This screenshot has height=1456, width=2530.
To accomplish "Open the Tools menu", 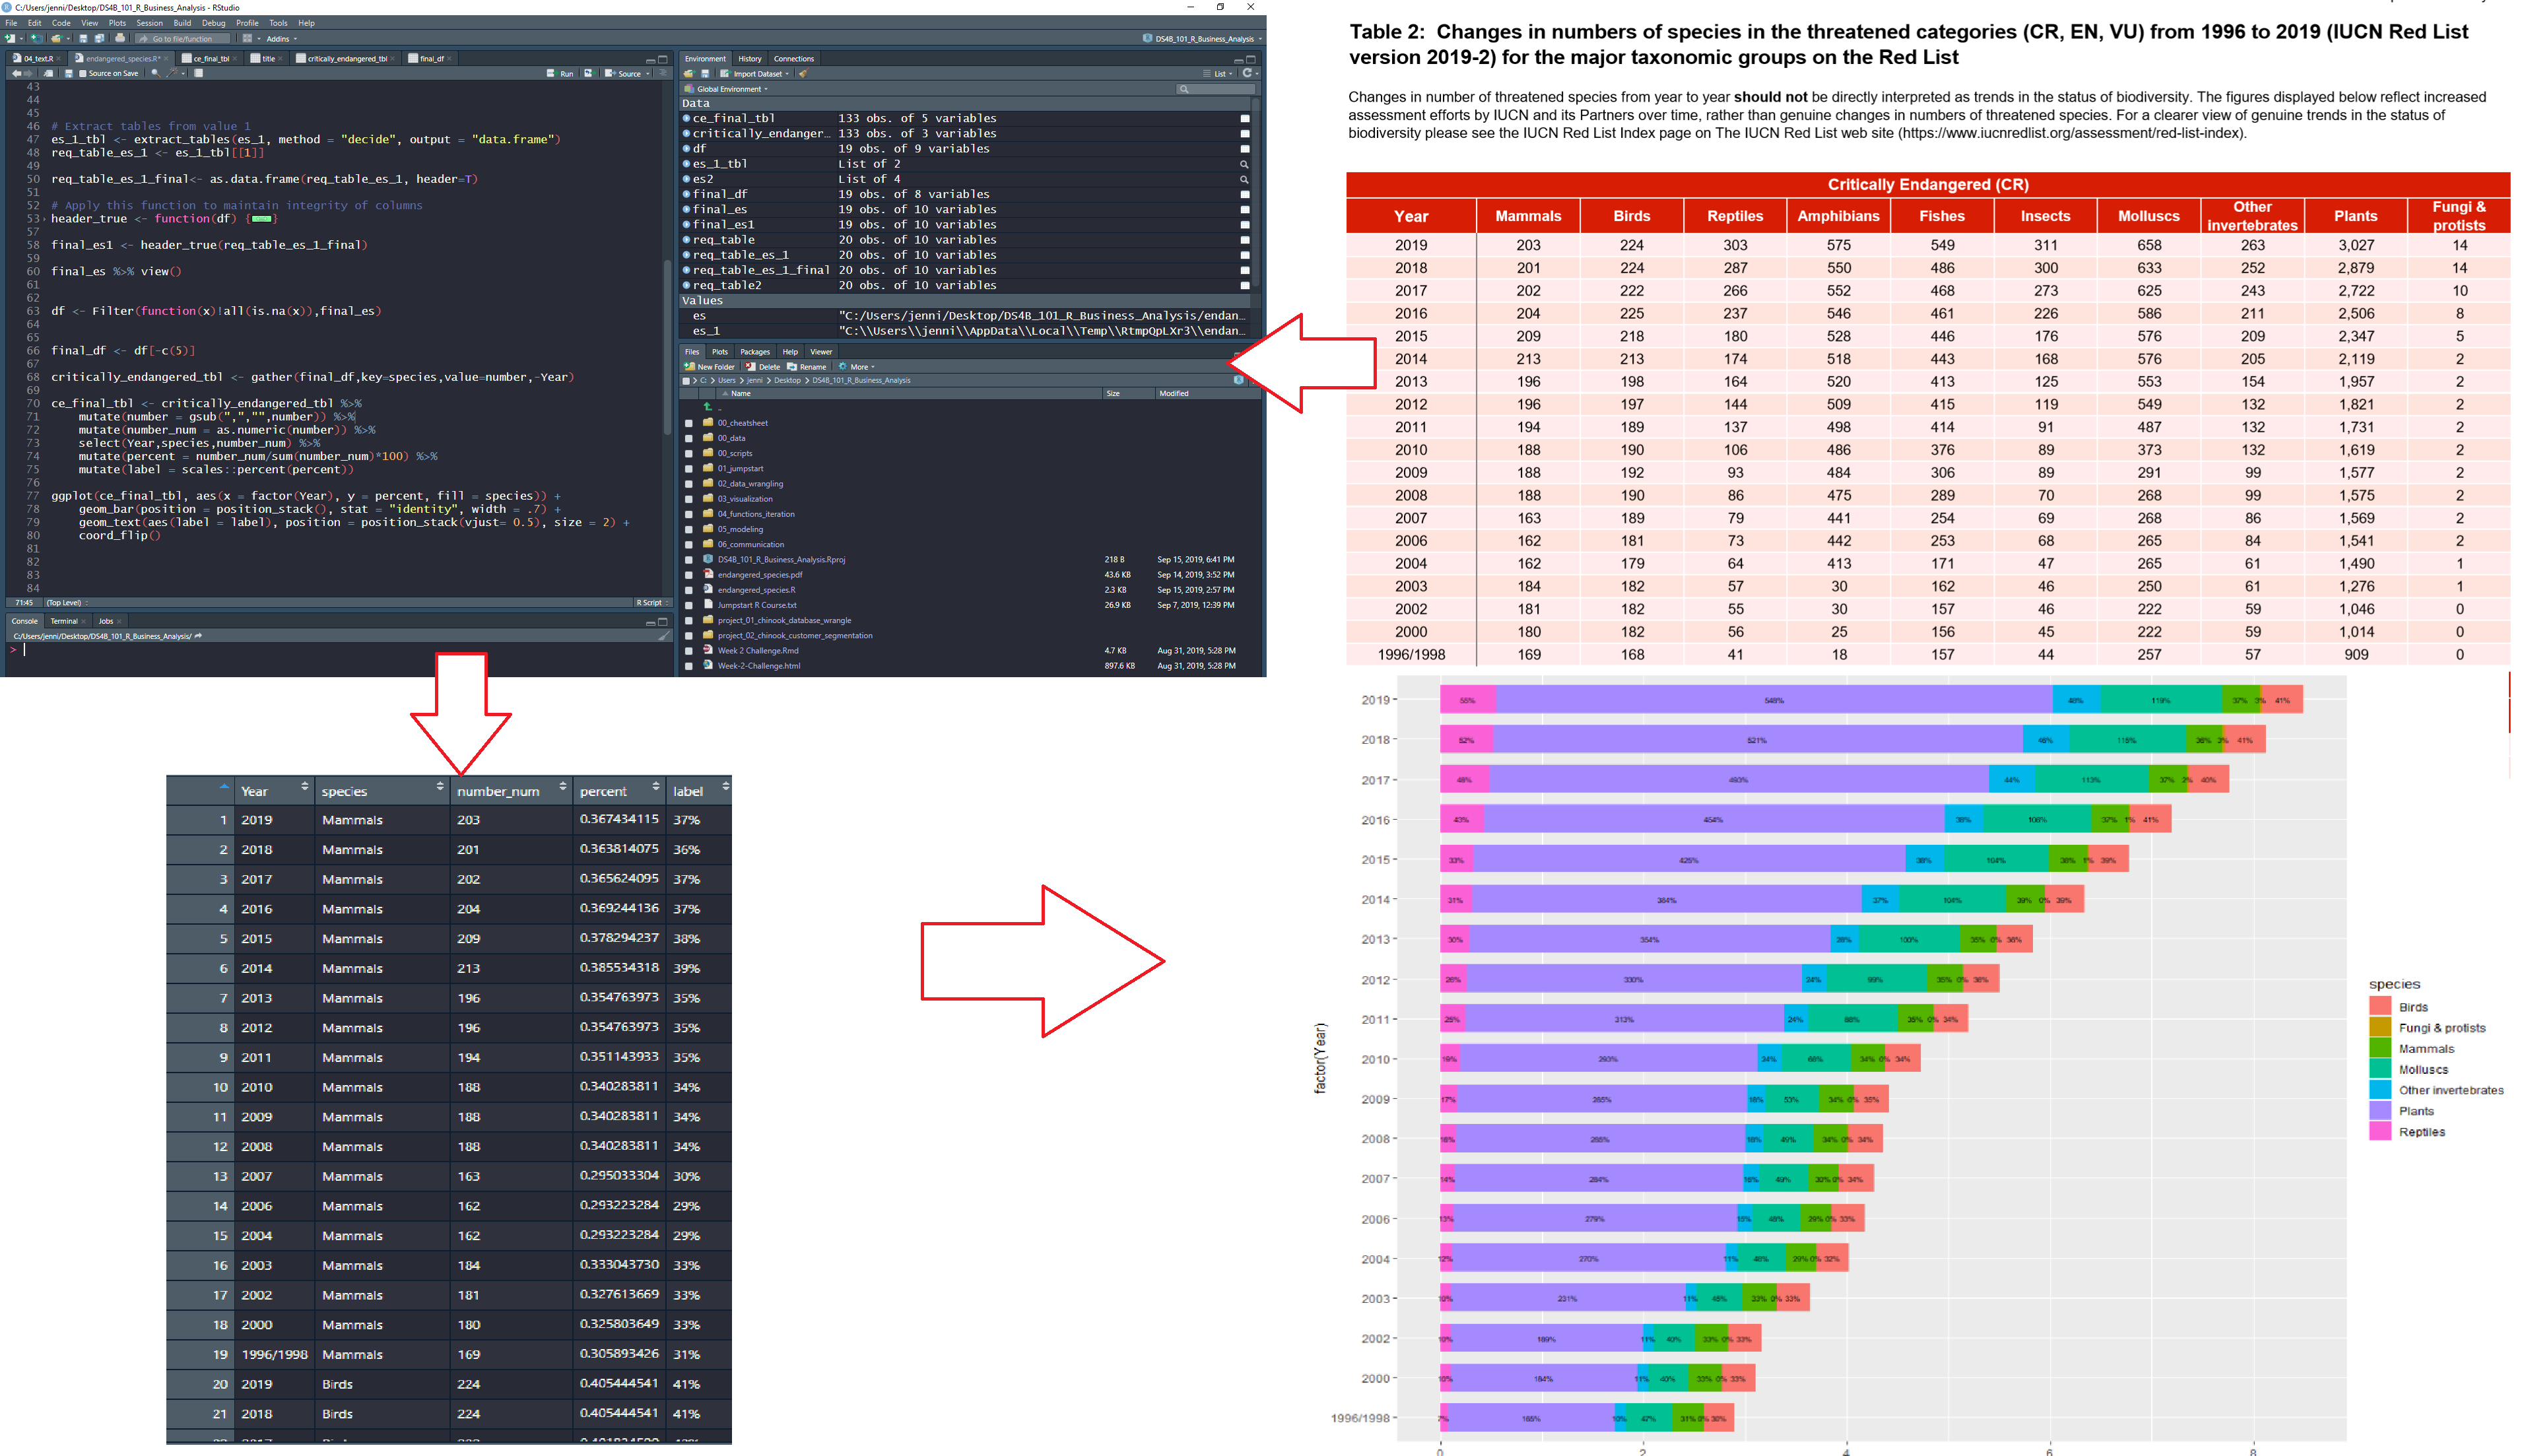I will click(278, 23).
